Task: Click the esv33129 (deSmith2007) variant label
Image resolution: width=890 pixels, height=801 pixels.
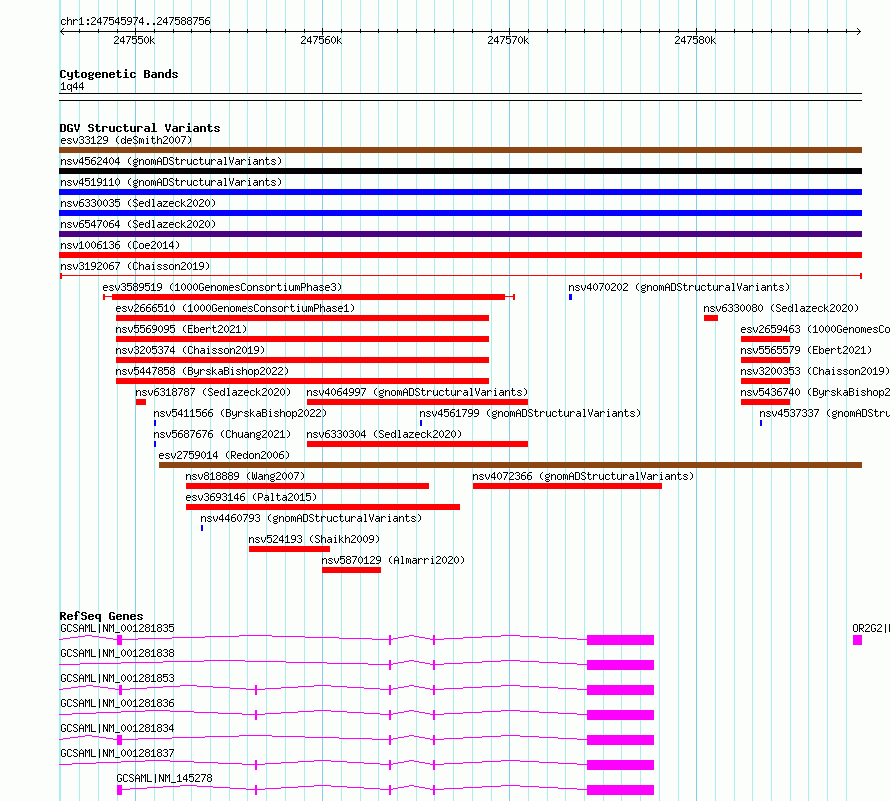Action: 126,140
